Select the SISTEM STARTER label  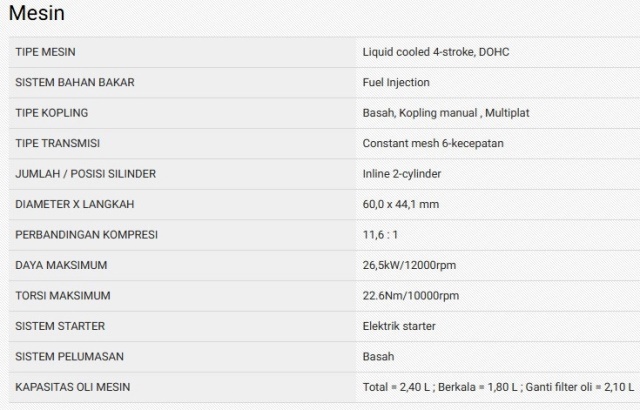tap(60, 326)
